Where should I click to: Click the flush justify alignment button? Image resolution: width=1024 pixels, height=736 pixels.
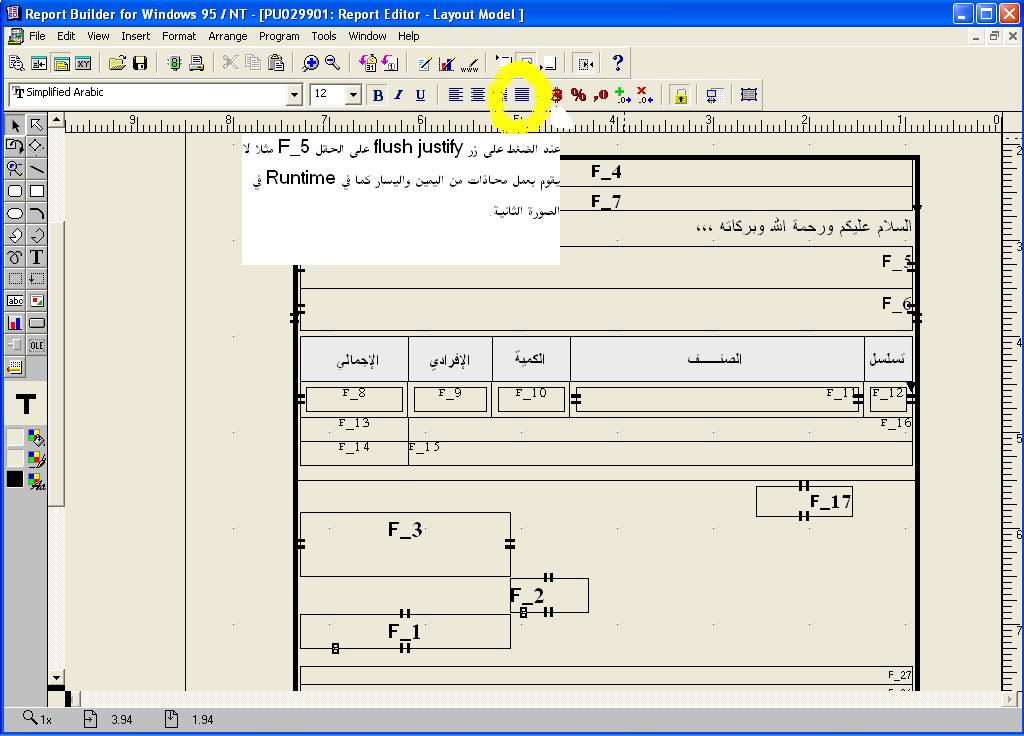[521, 95]
